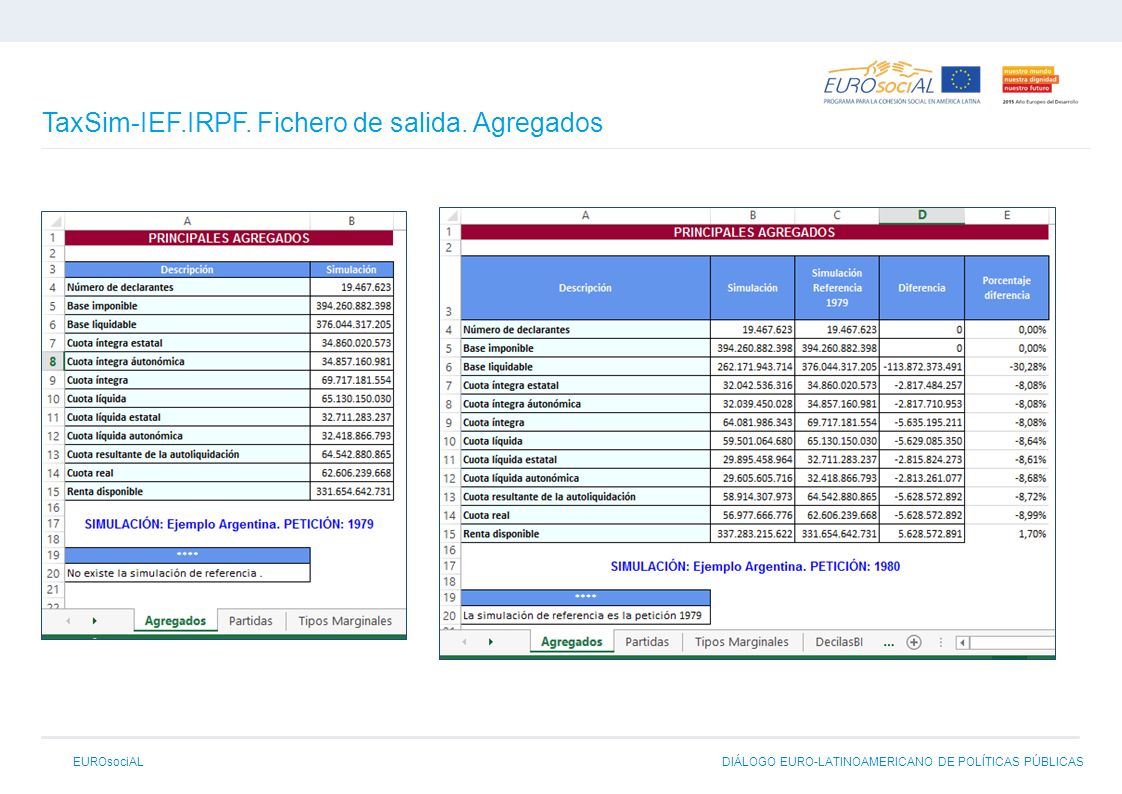
Task: Click 'Simulación Referencia 1979' header cell
Action: [x=836, y=288]
